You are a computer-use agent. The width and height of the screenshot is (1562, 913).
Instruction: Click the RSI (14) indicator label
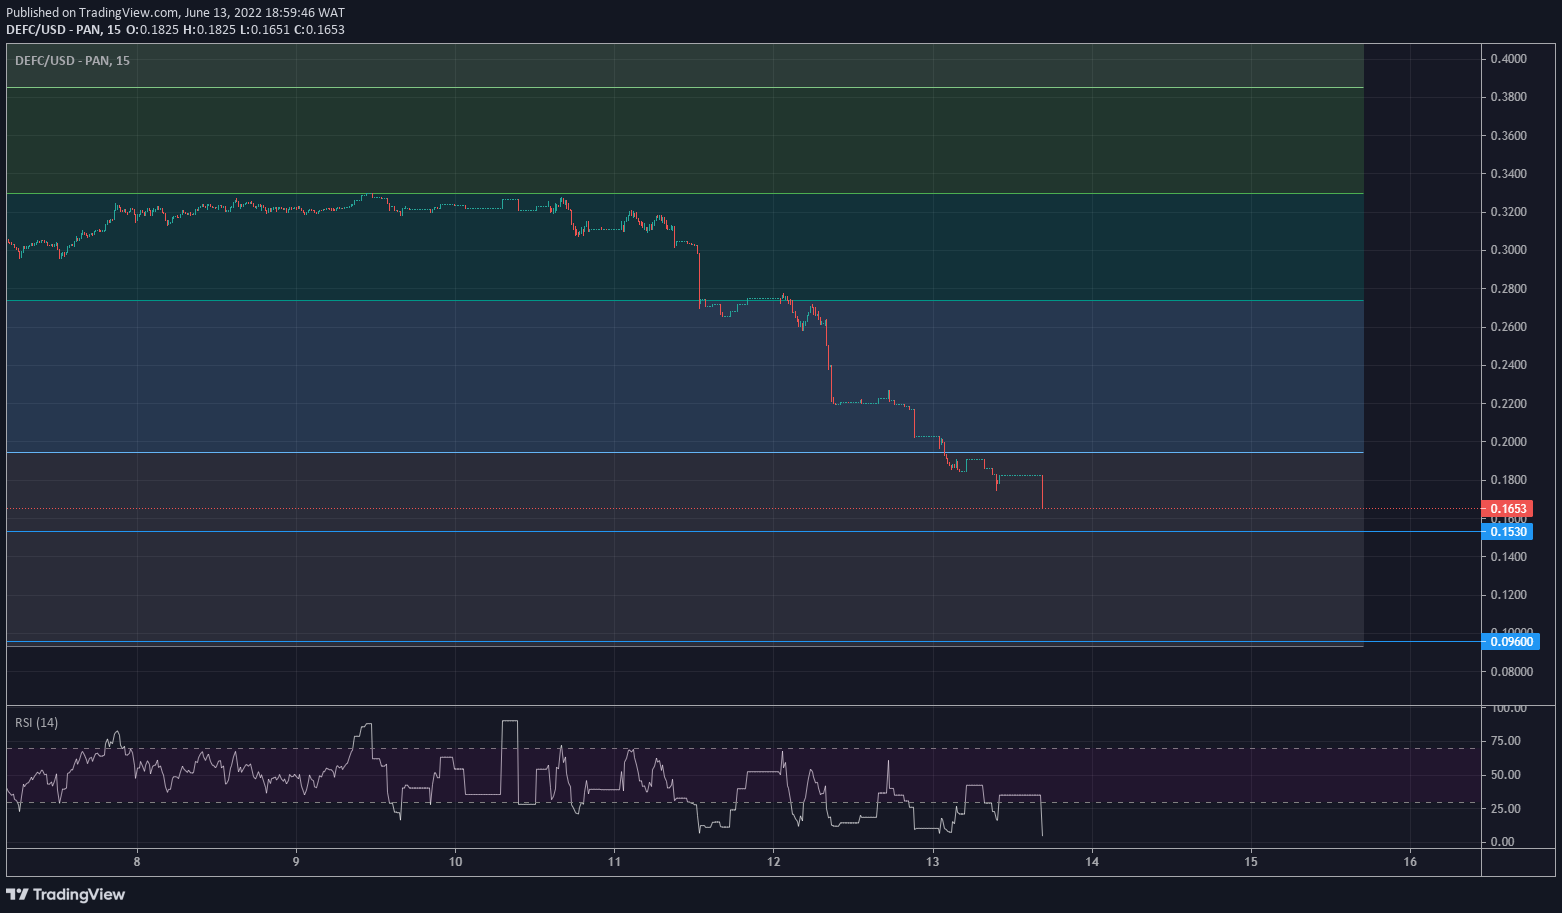click(36, 723)
